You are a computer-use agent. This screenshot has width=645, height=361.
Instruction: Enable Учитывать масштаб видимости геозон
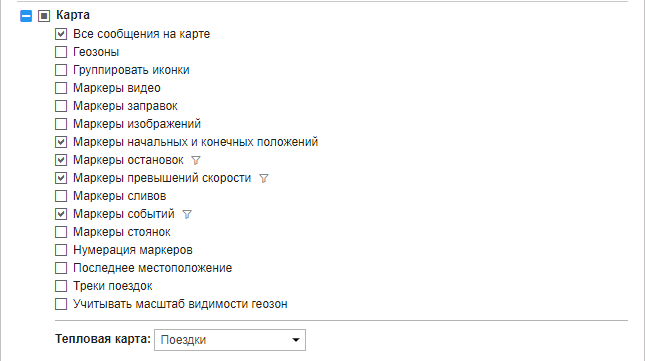[61, 304]
